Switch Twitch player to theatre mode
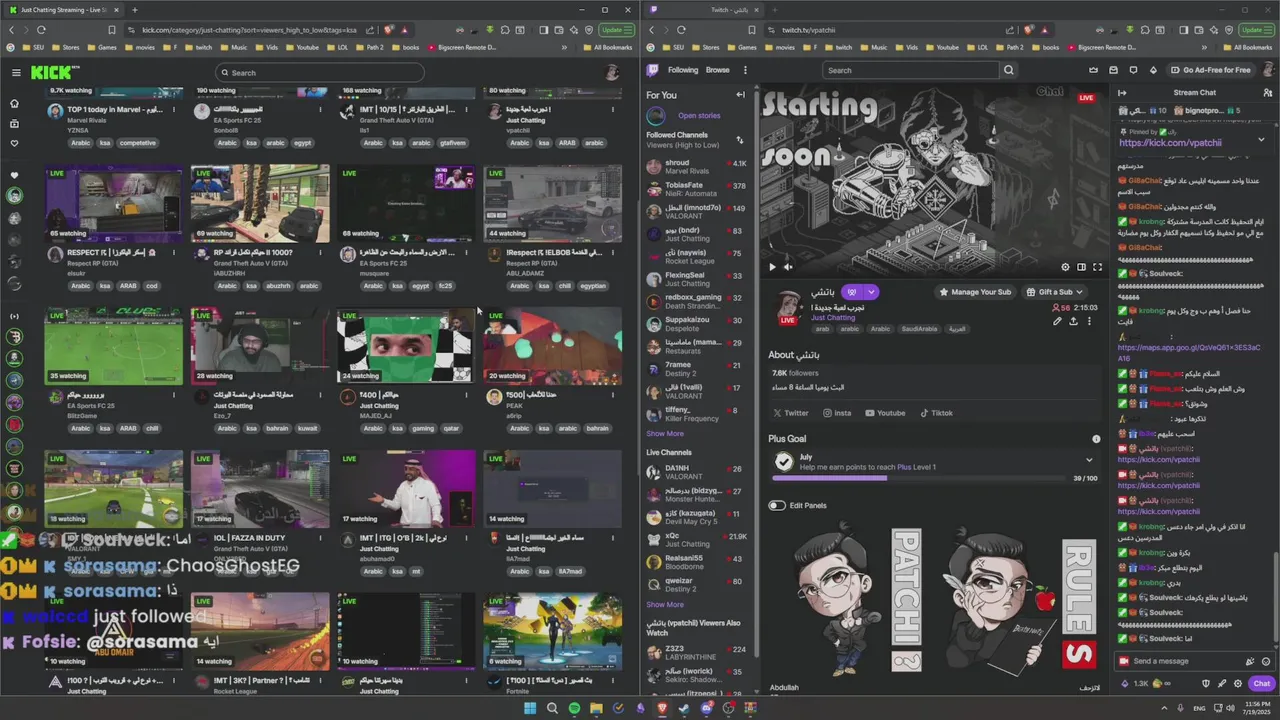Screen dimensions: 1280x720 [1081, 267]
